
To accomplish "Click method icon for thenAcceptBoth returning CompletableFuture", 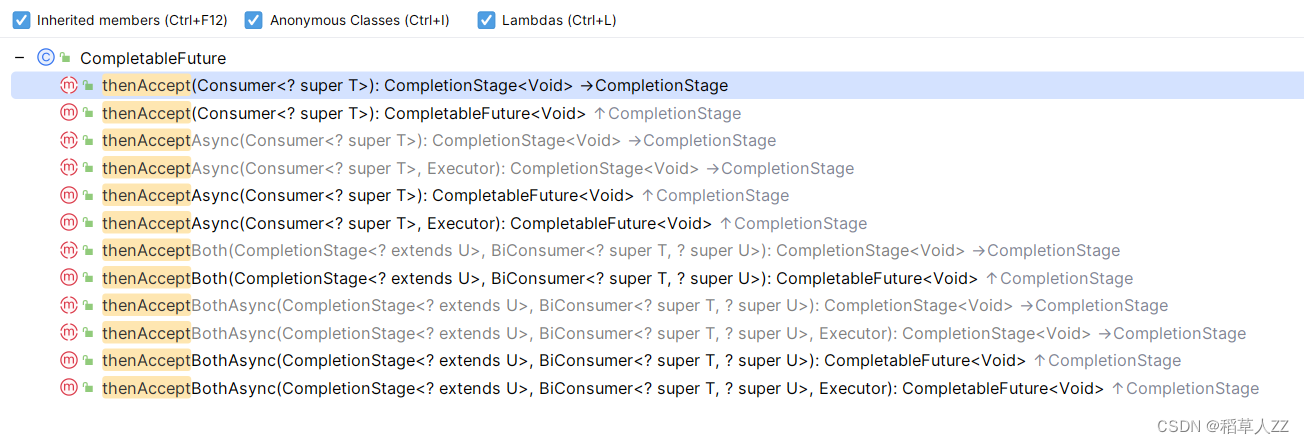I will (x=69, y=278).
